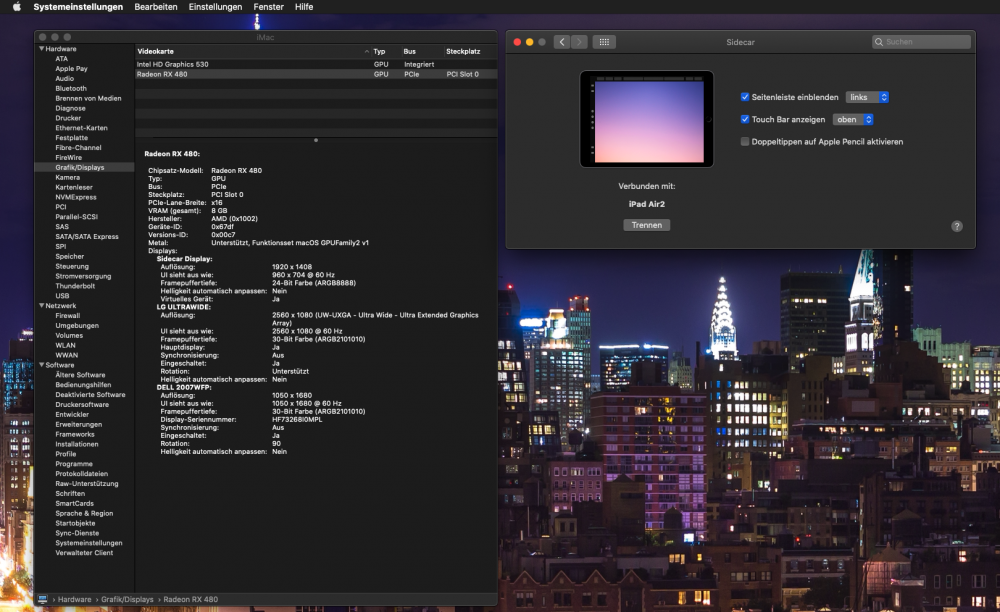Select ATA in the sidebar
The image size is (1000, 612).
61,59
